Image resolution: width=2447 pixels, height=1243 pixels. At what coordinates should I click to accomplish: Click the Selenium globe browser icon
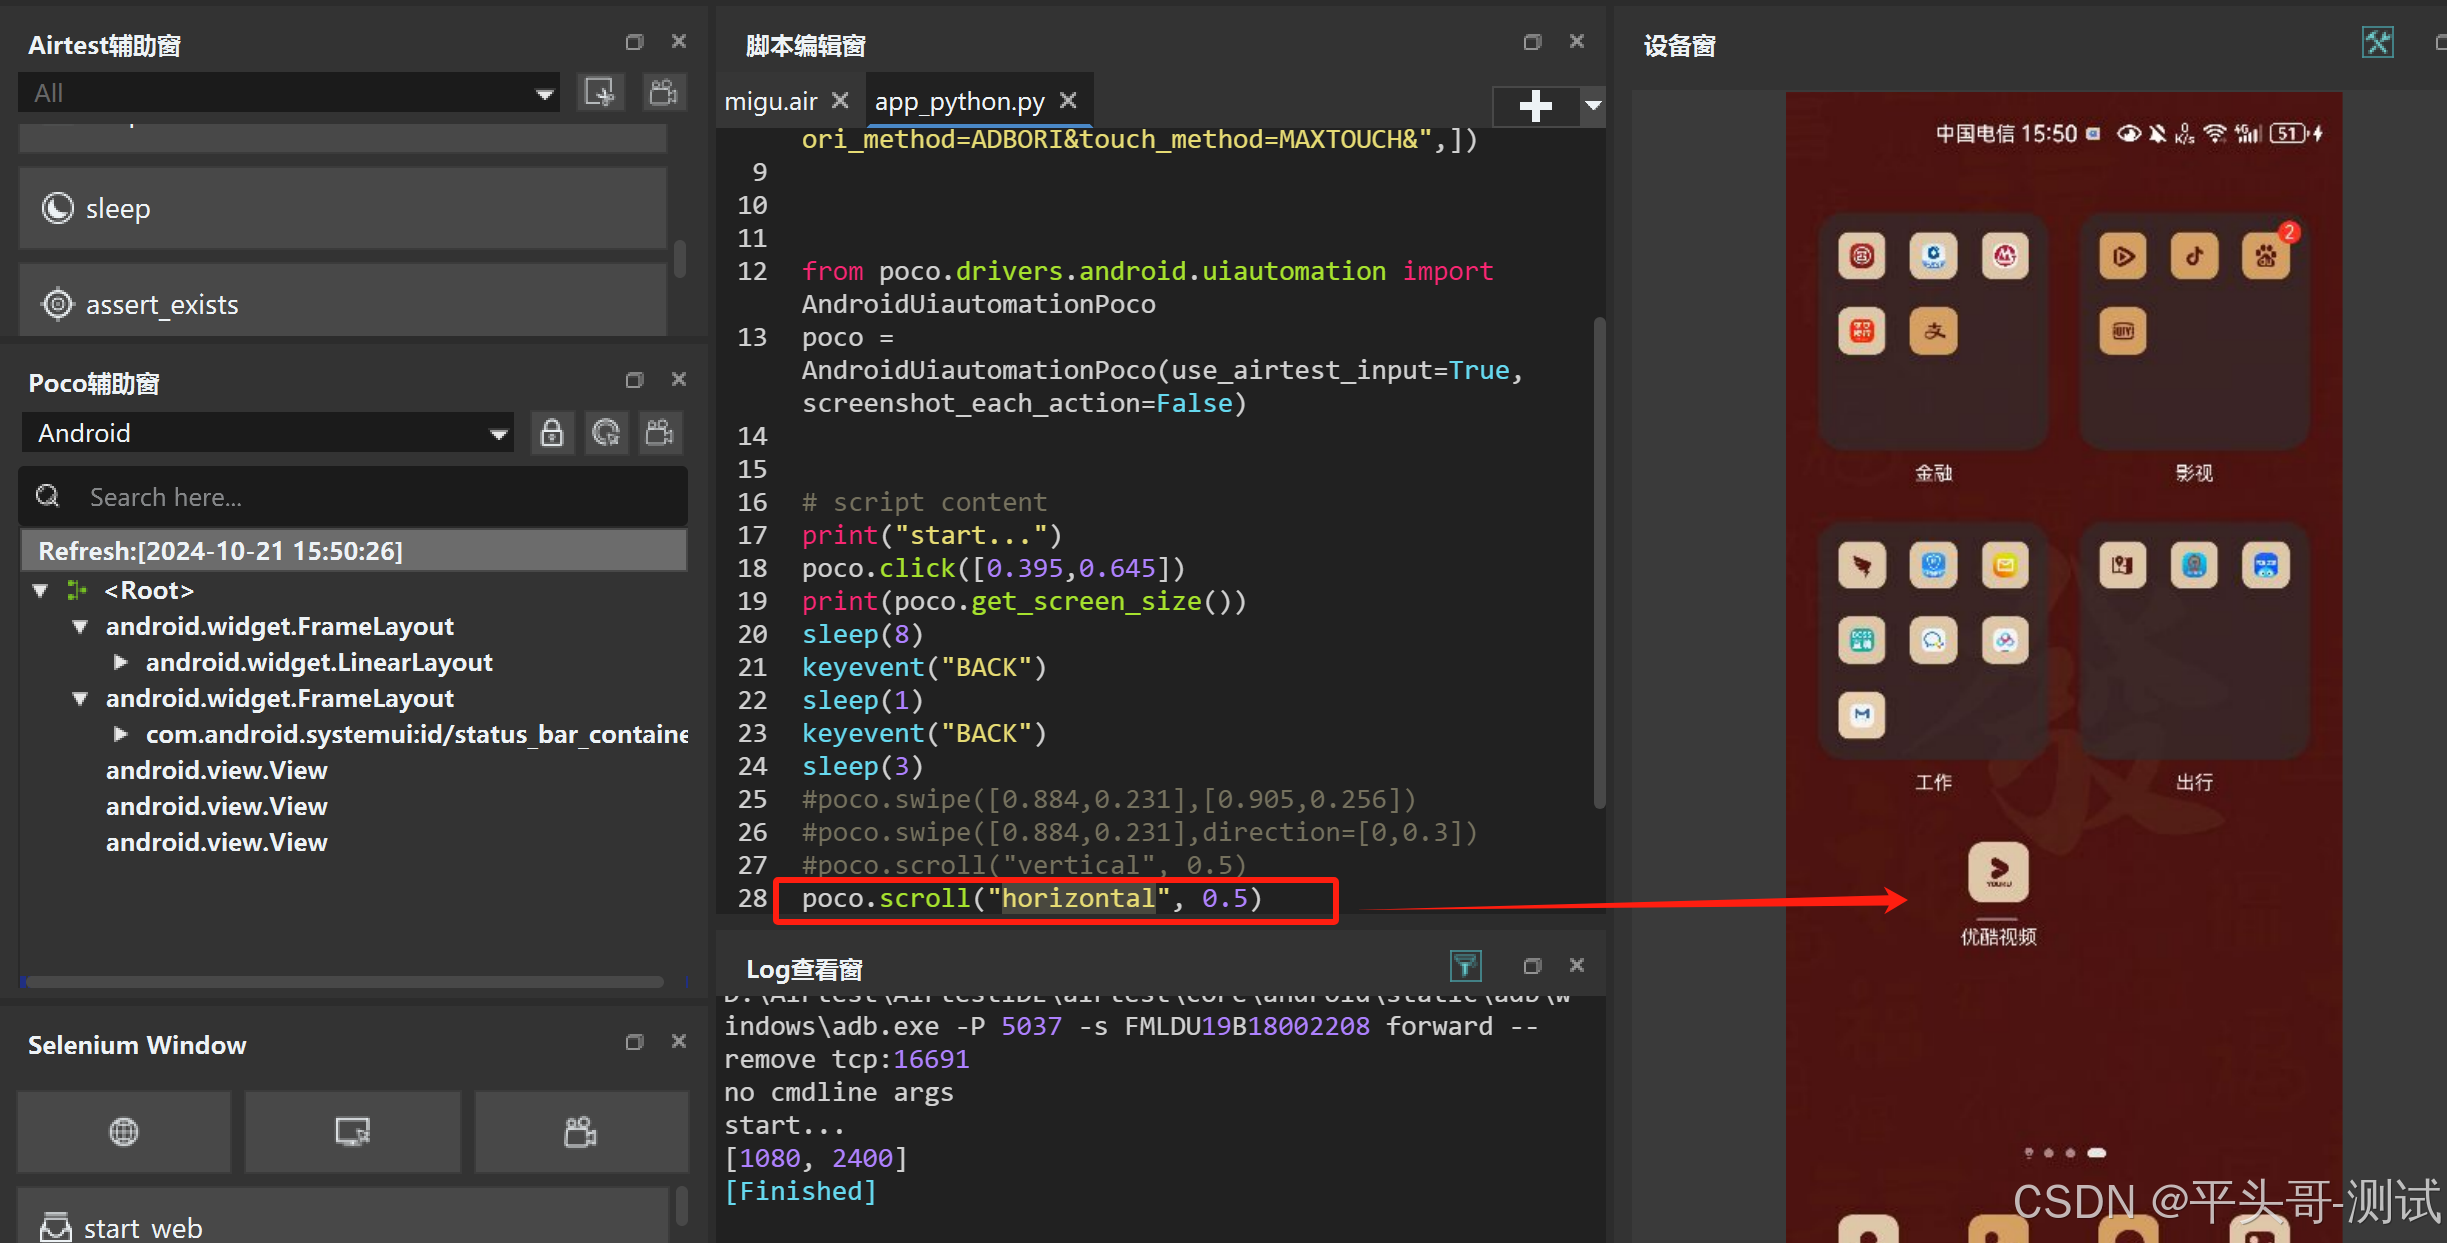(124, 1131)
